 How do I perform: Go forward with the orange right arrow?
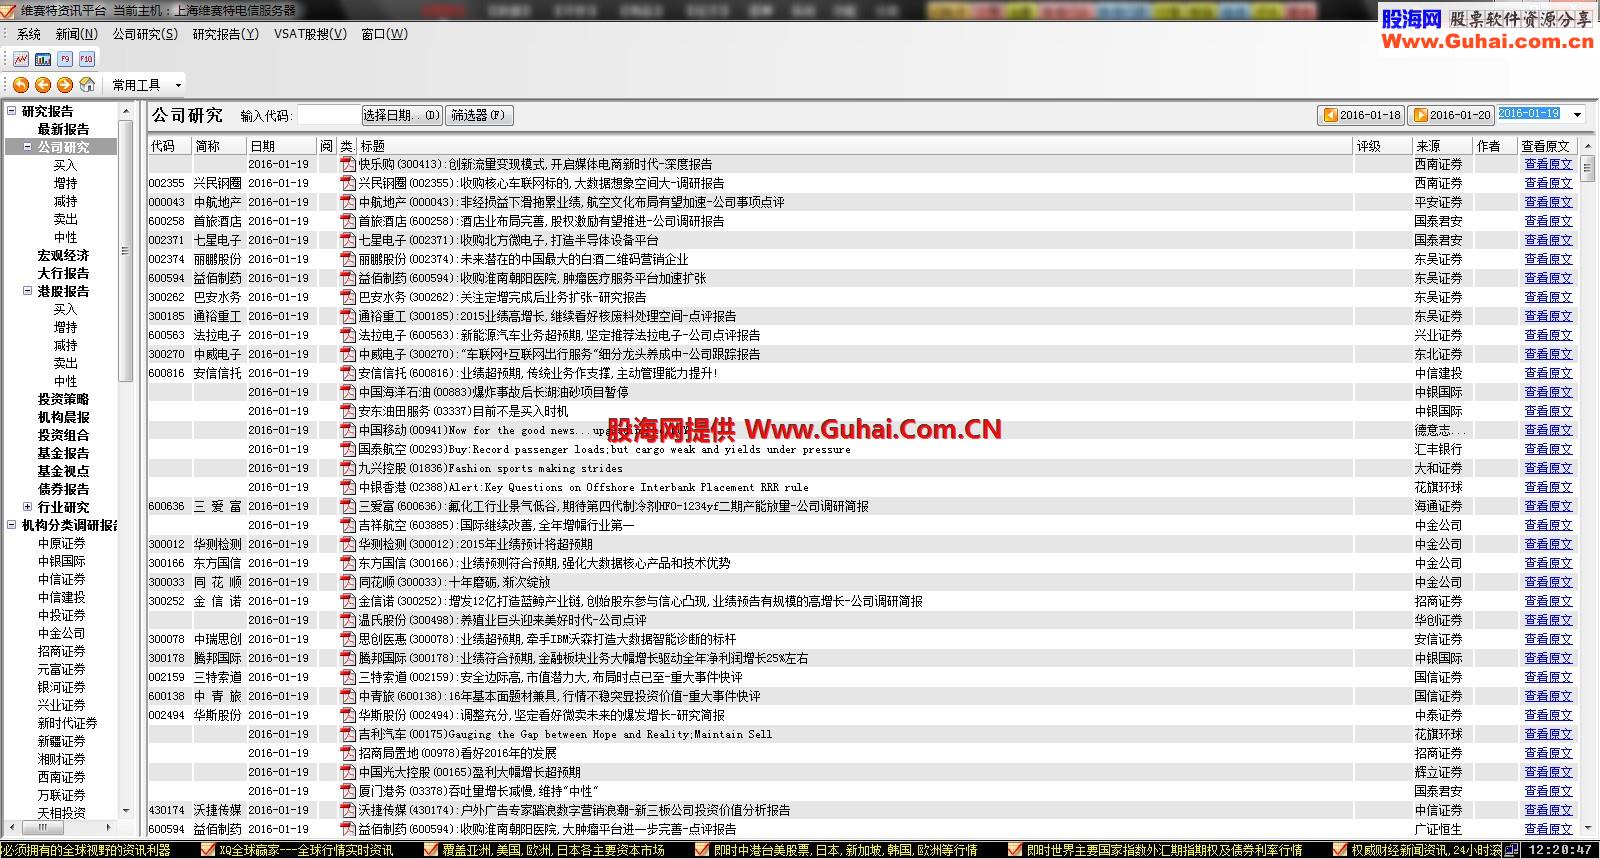(x=65, y=85)
